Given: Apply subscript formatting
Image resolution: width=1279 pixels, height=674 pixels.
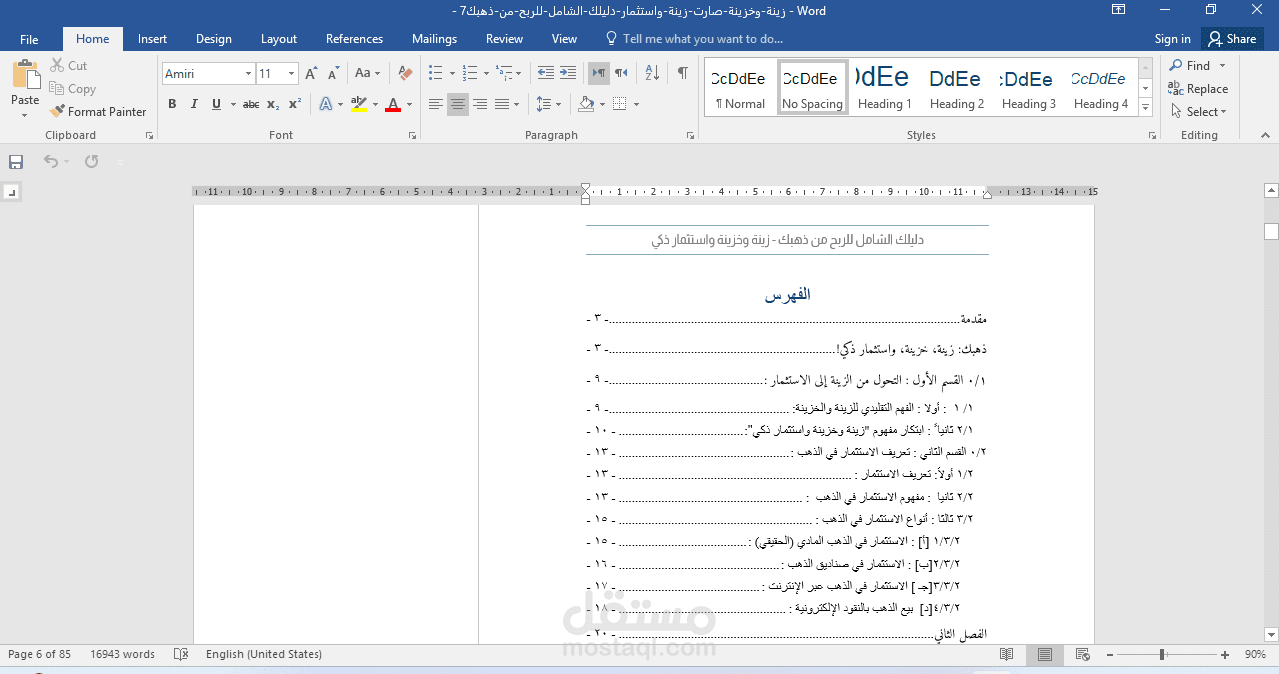Looking at the screenshot, I should (x=273, y=104).
